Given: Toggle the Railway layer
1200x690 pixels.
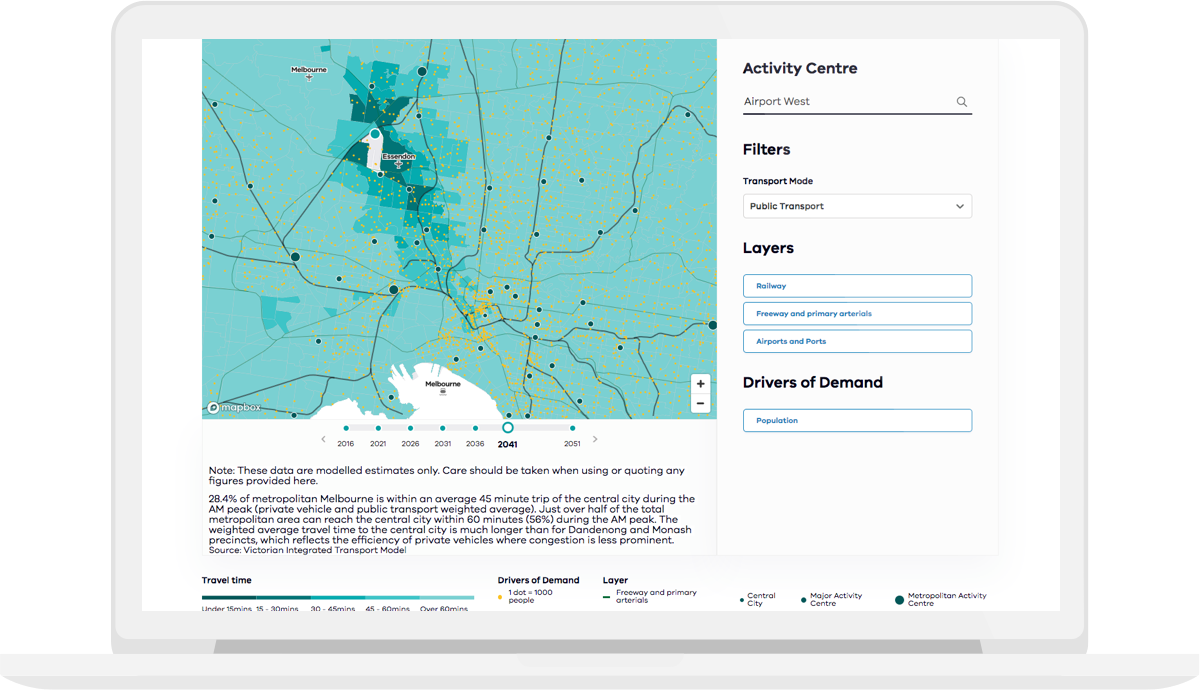Looking at the screenshot, I should (857, 286).
